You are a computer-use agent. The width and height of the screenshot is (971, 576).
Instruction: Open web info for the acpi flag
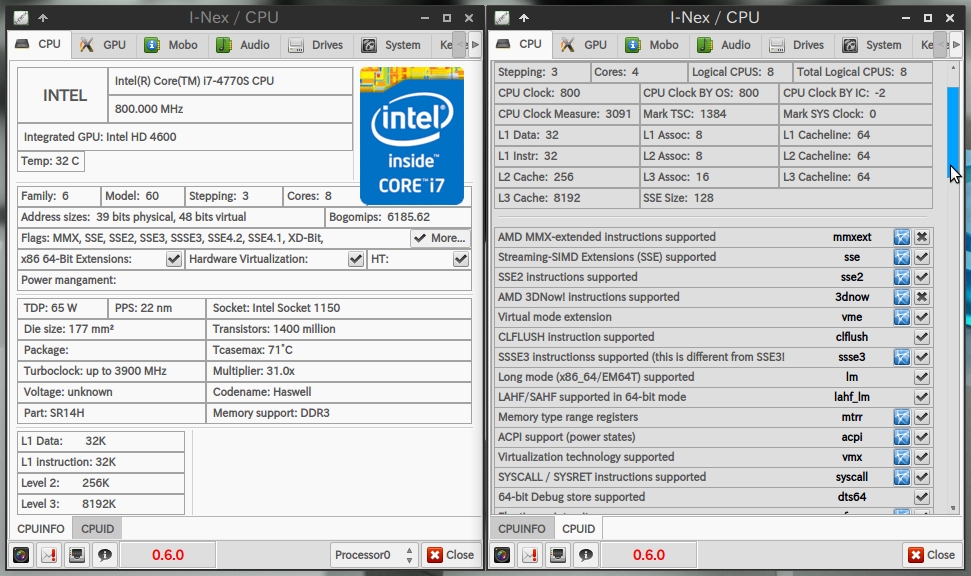click(x=902, y=437)
